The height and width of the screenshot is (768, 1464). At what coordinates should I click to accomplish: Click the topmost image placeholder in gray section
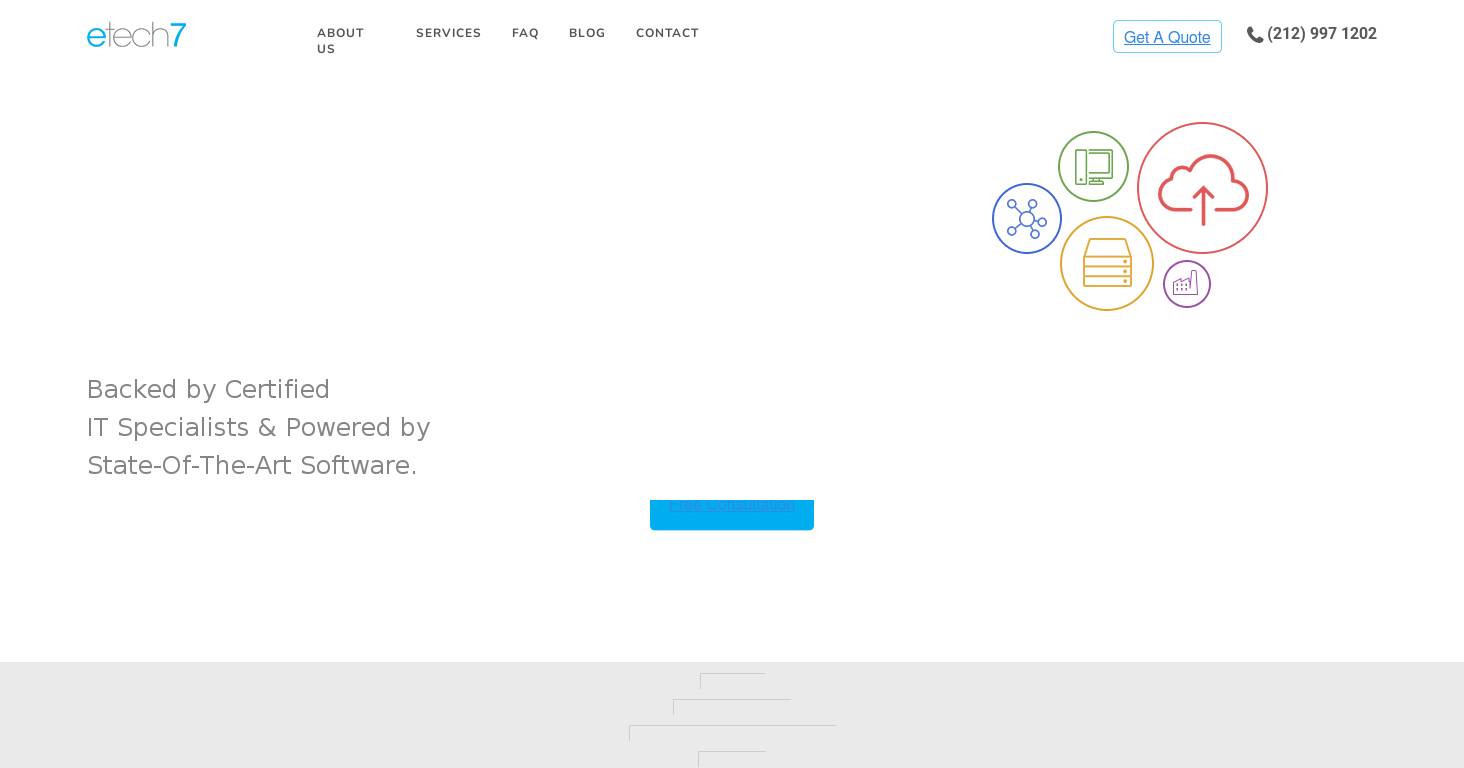732,681
